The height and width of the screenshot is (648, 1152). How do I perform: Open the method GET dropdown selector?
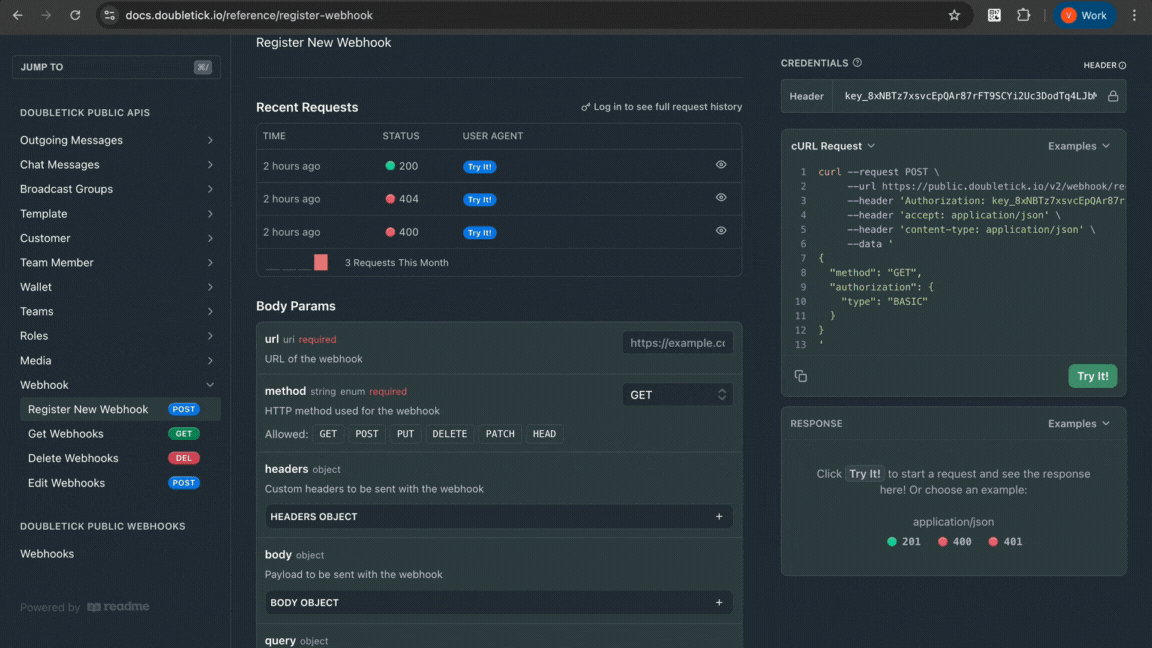point(677,395)
